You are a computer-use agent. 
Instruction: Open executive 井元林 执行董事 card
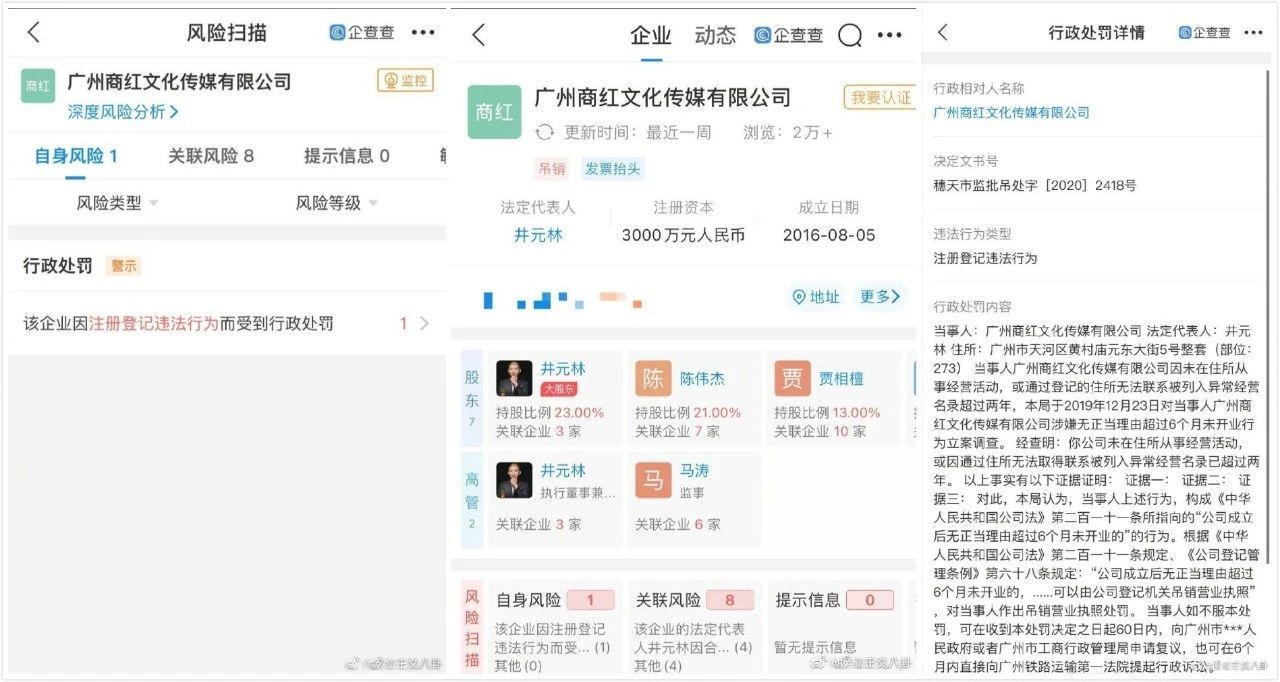point(555,499)
